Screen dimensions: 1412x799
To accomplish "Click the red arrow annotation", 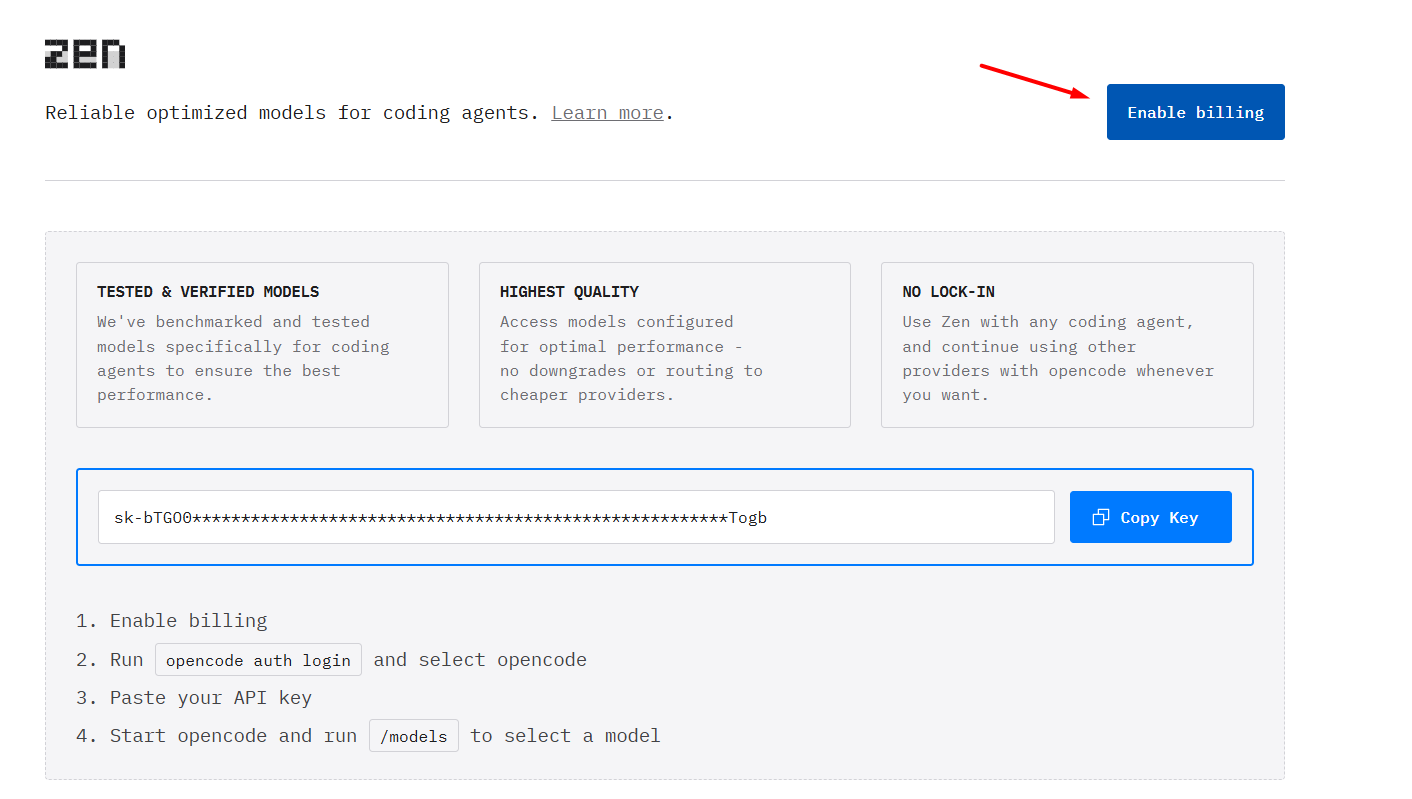I will [x=1034, y=81].
